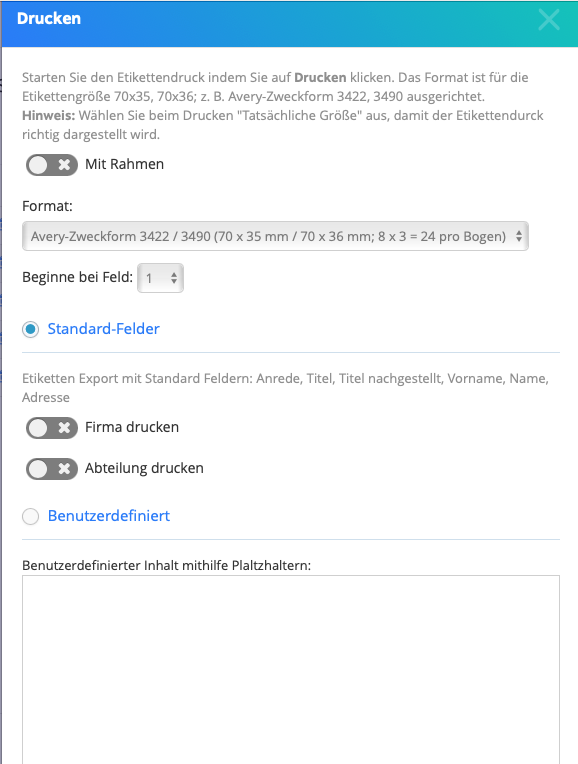Click the Format: field label
This screenshot has width=578, height=764.
click(x=47, y=206)
